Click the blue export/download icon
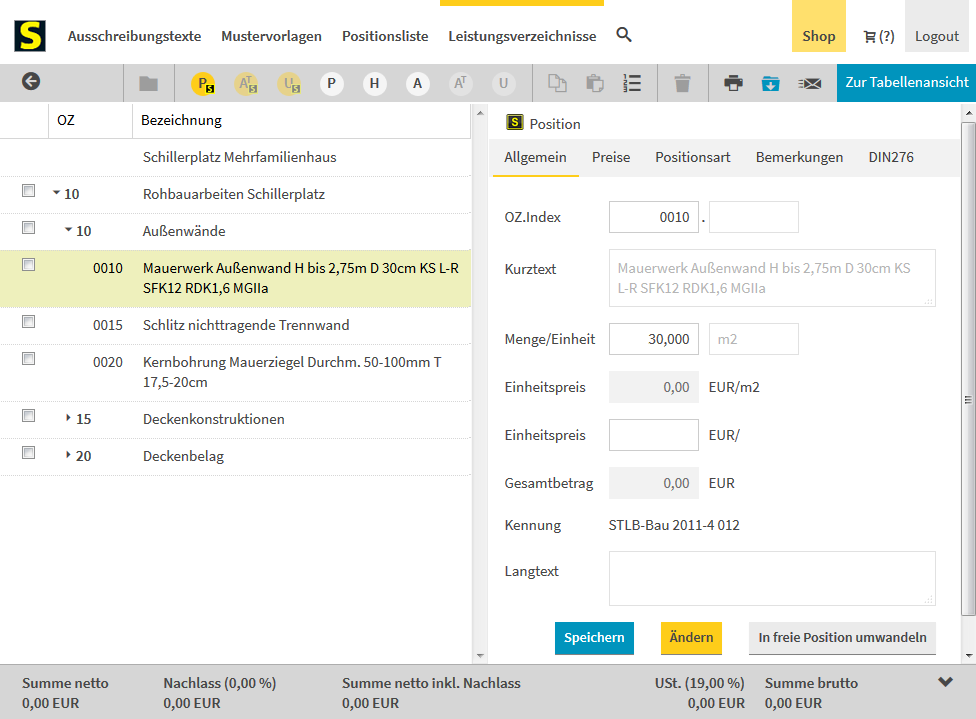The width and height of the screenshot is (976, 719). coord(771,83)
